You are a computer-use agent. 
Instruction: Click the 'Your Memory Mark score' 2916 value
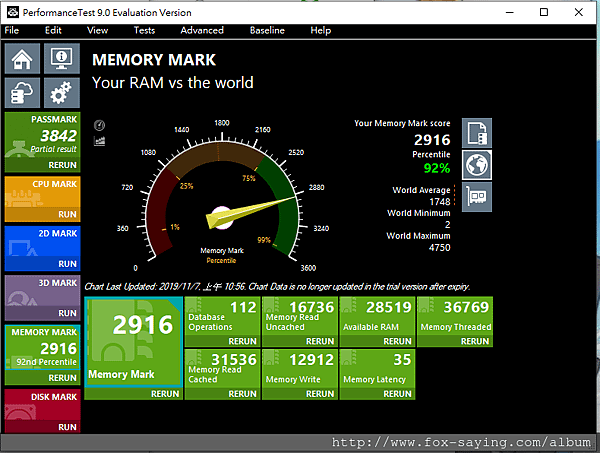[x=432, y=140]
